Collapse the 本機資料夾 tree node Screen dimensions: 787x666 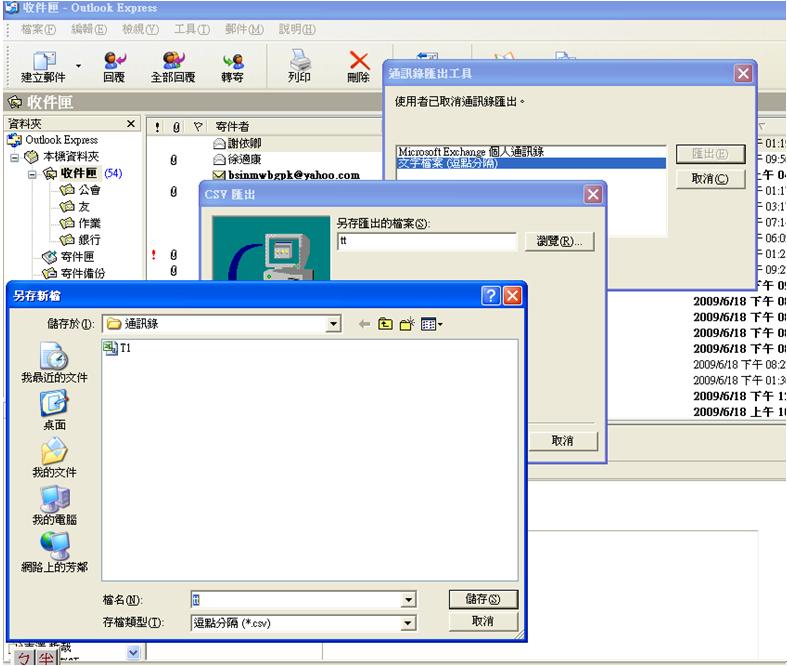click(x=15, y=158)
